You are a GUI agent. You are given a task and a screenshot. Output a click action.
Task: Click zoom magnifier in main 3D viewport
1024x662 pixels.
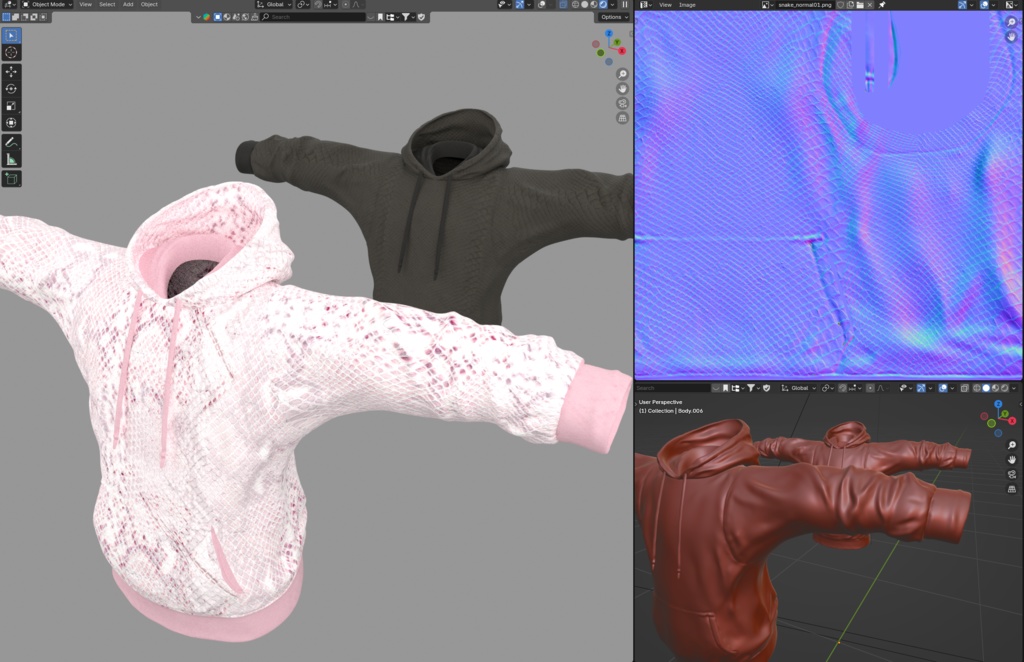point(622,74)
